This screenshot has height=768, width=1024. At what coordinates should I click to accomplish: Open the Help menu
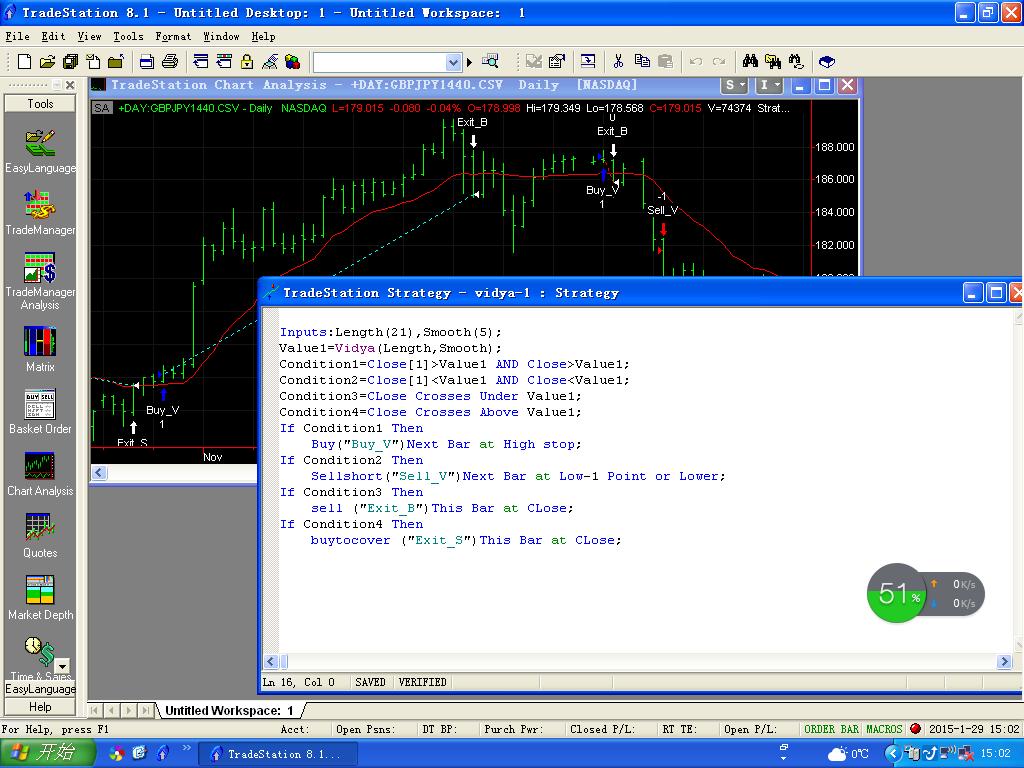263,37
